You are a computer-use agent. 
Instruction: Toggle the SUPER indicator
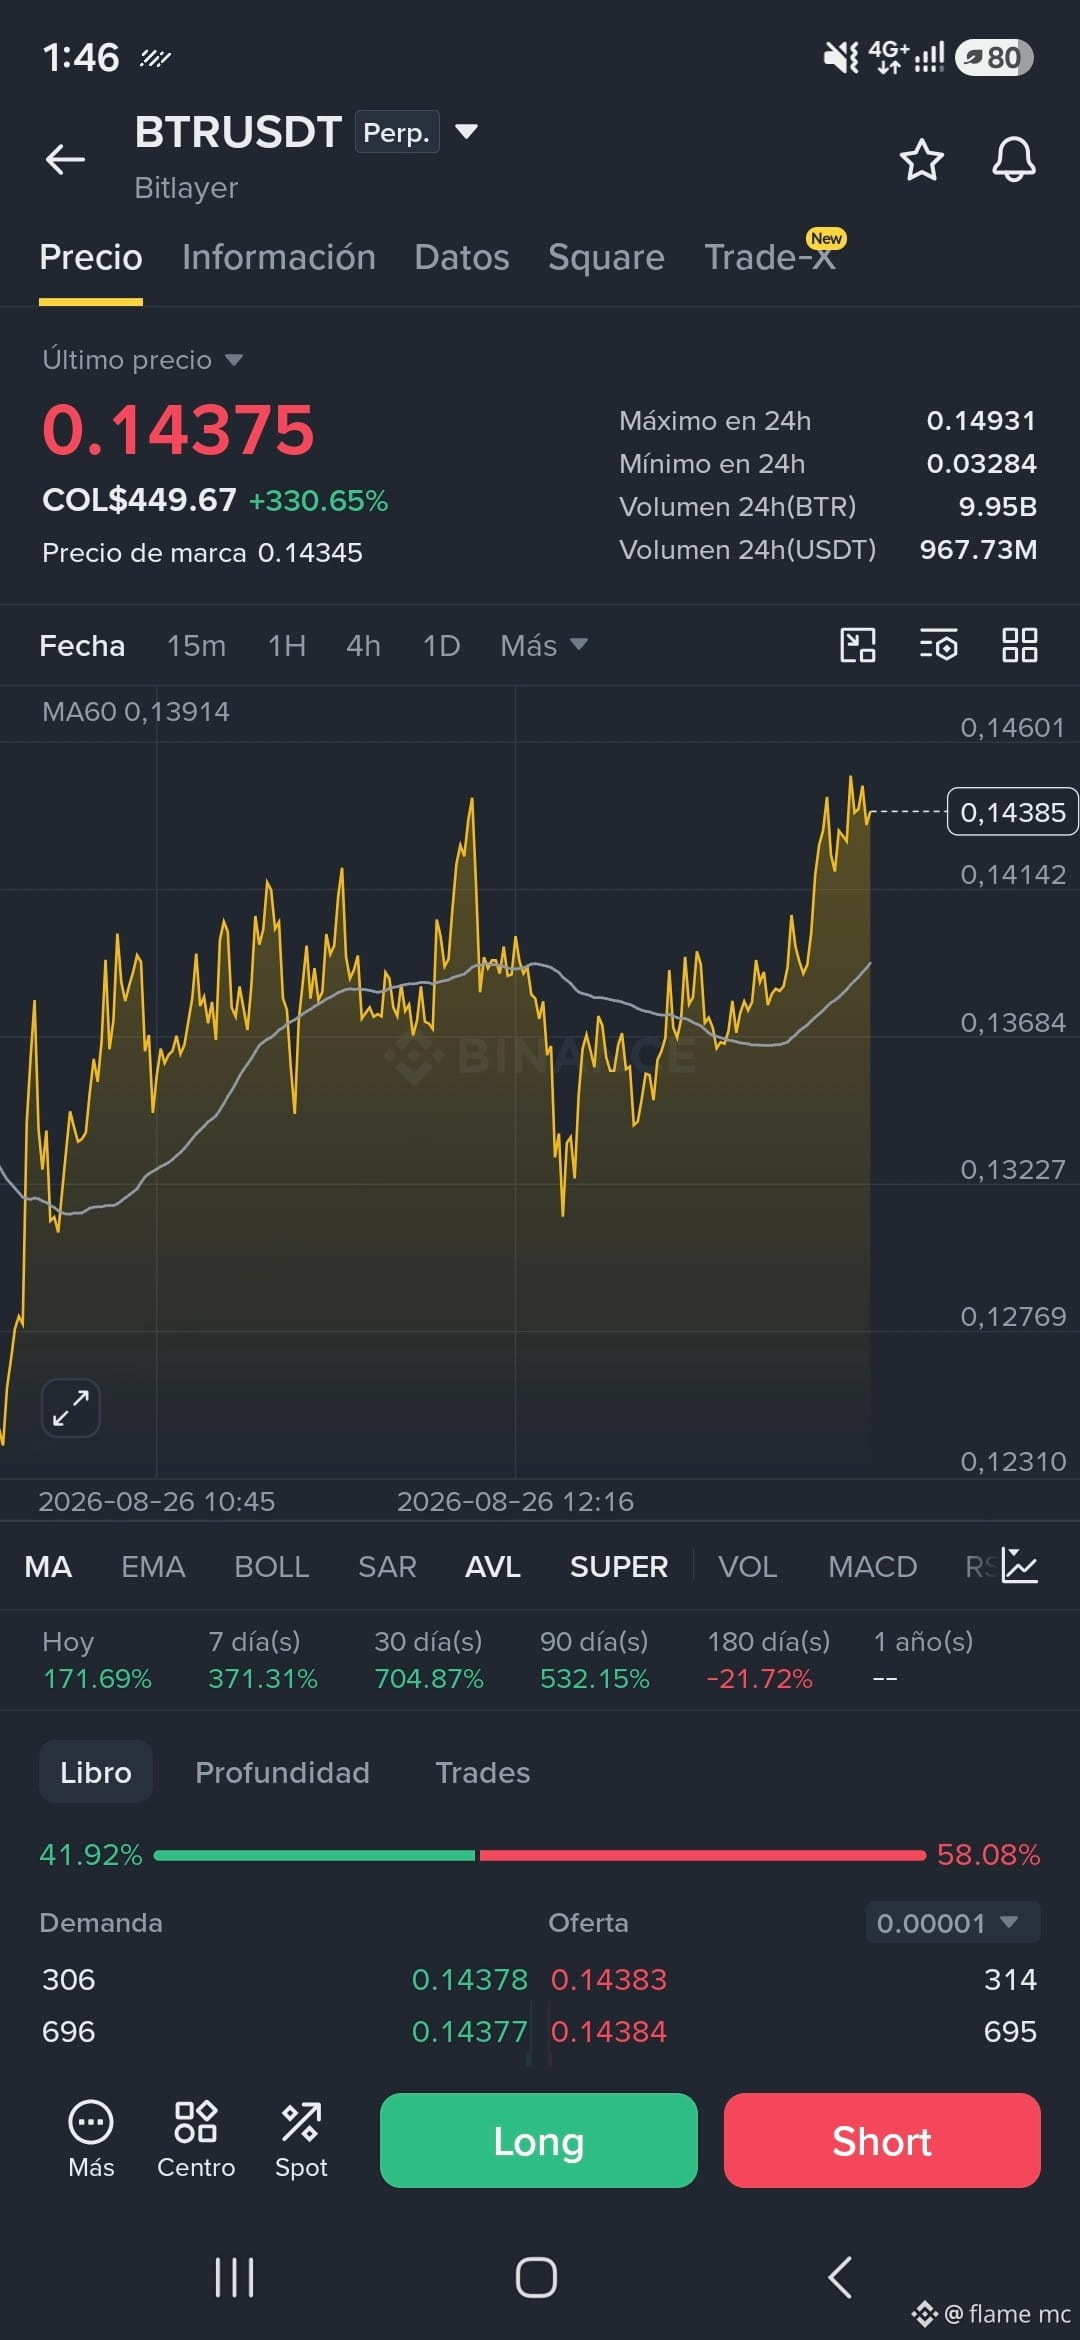click(x=619, y=1566)
